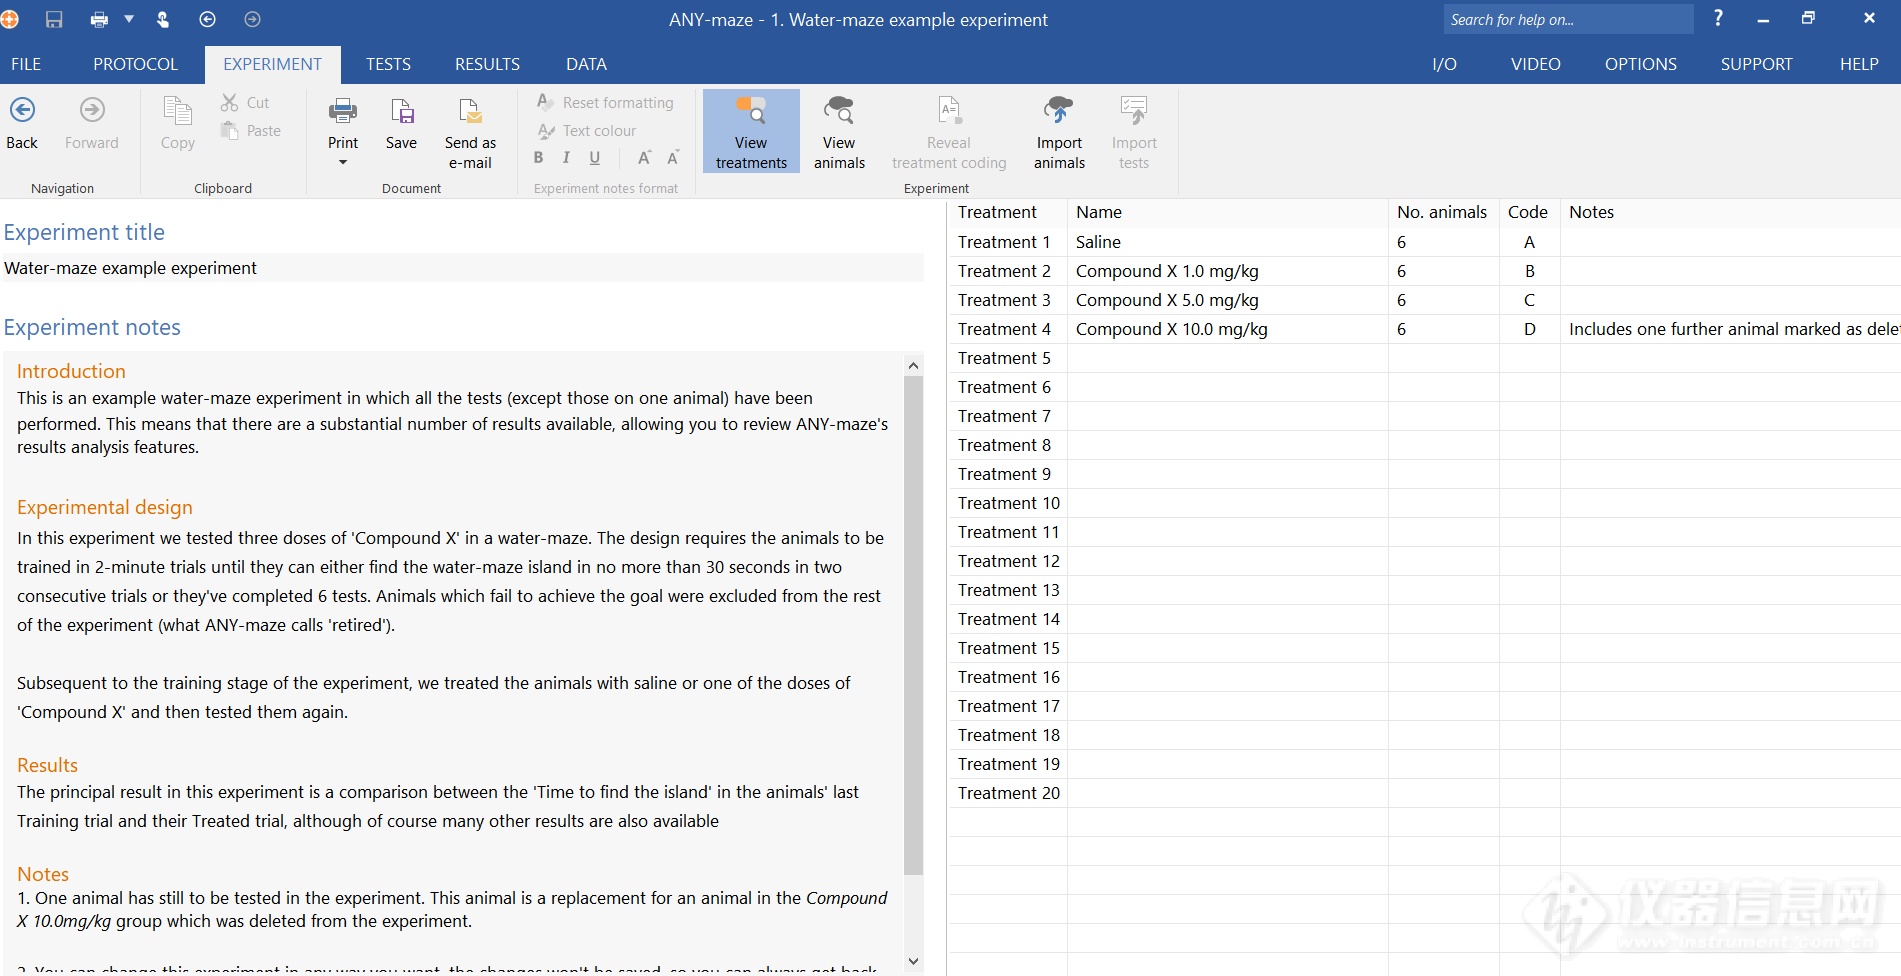Click the Import tests icon
The image size is (1901, 976).
pos(1134,111)
